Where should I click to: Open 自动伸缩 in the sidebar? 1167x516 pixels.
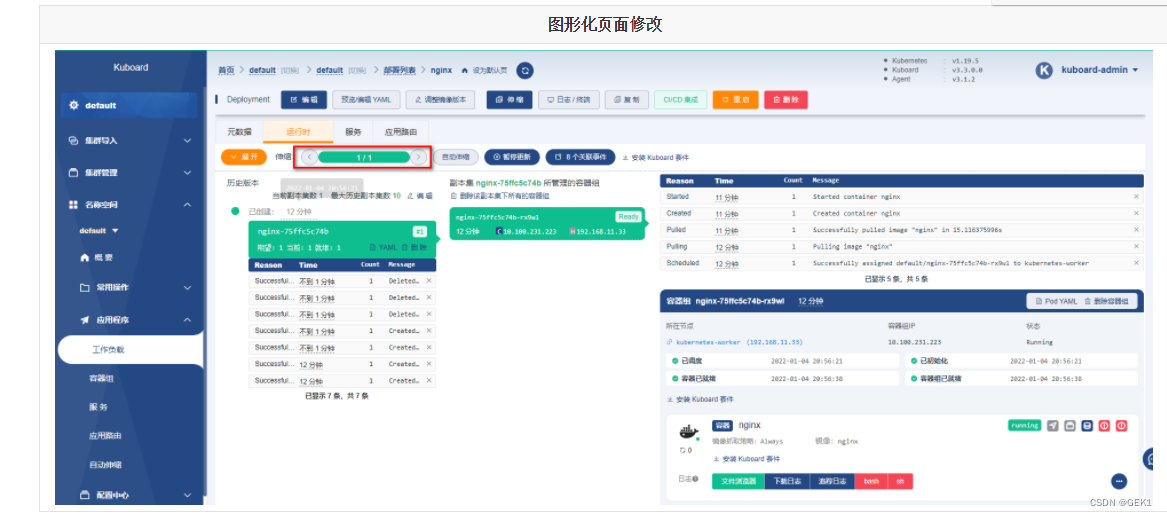coord(104,465)
